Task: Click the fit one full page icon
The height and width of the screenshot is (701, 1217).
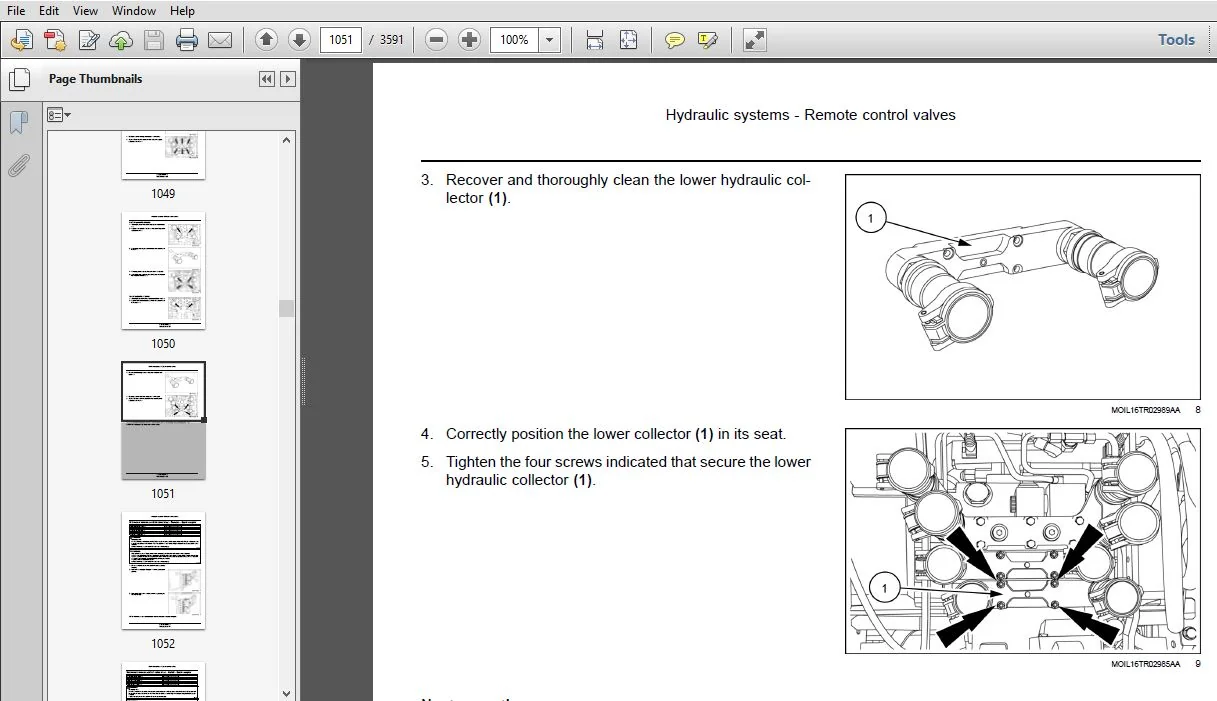Action: tap(628, 40)
